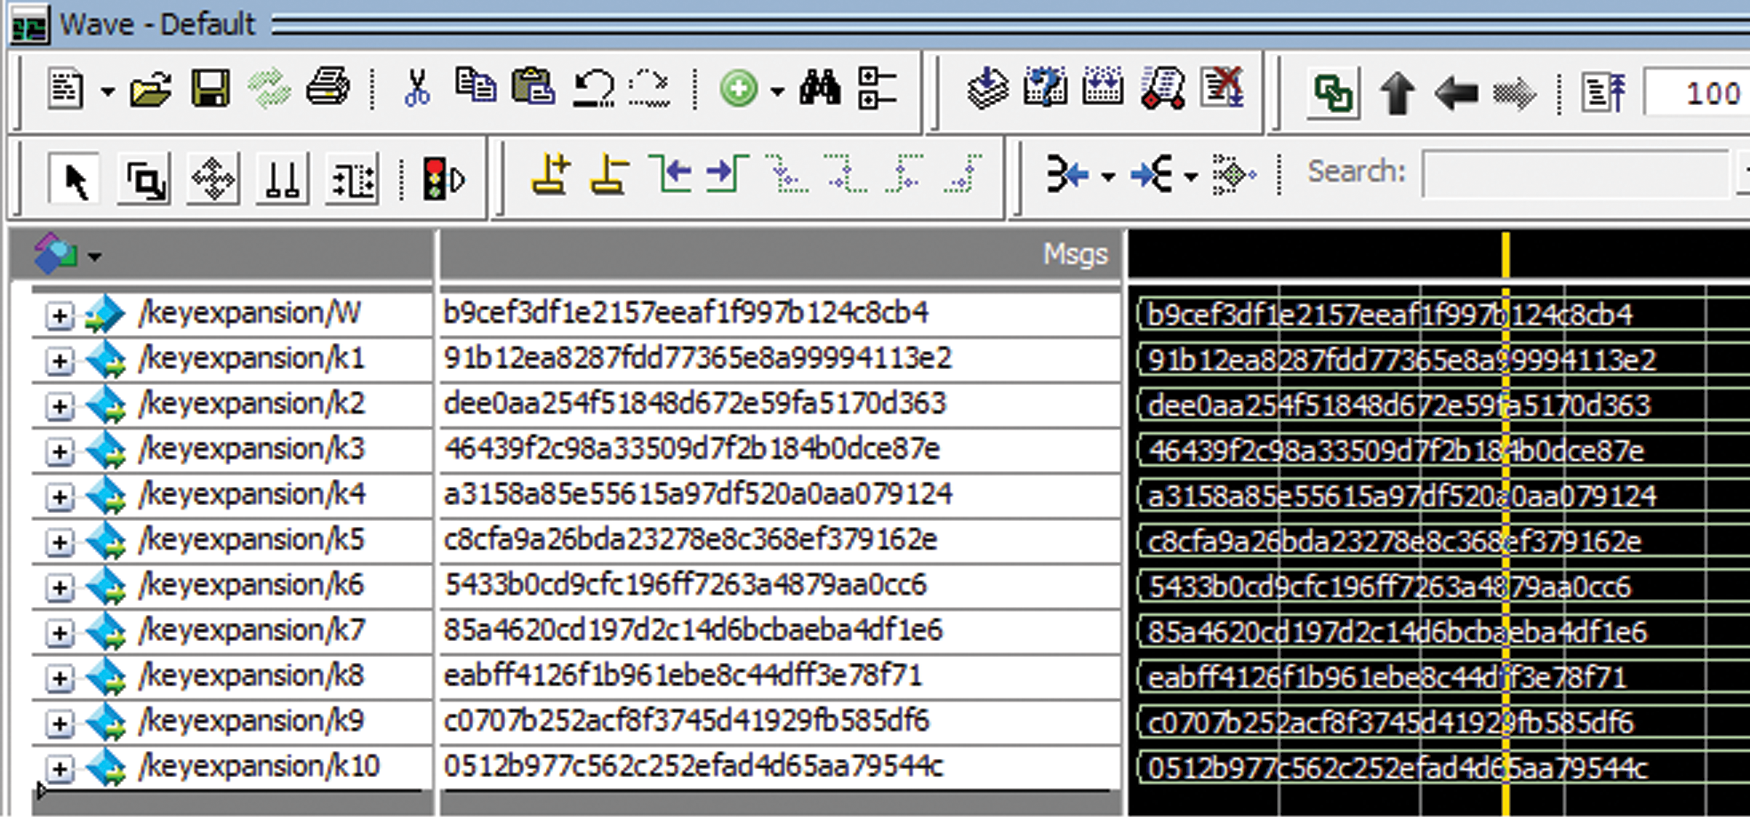Click the Insert Cursor icon
Screen dimensions: 1750x824
(550, 175)
